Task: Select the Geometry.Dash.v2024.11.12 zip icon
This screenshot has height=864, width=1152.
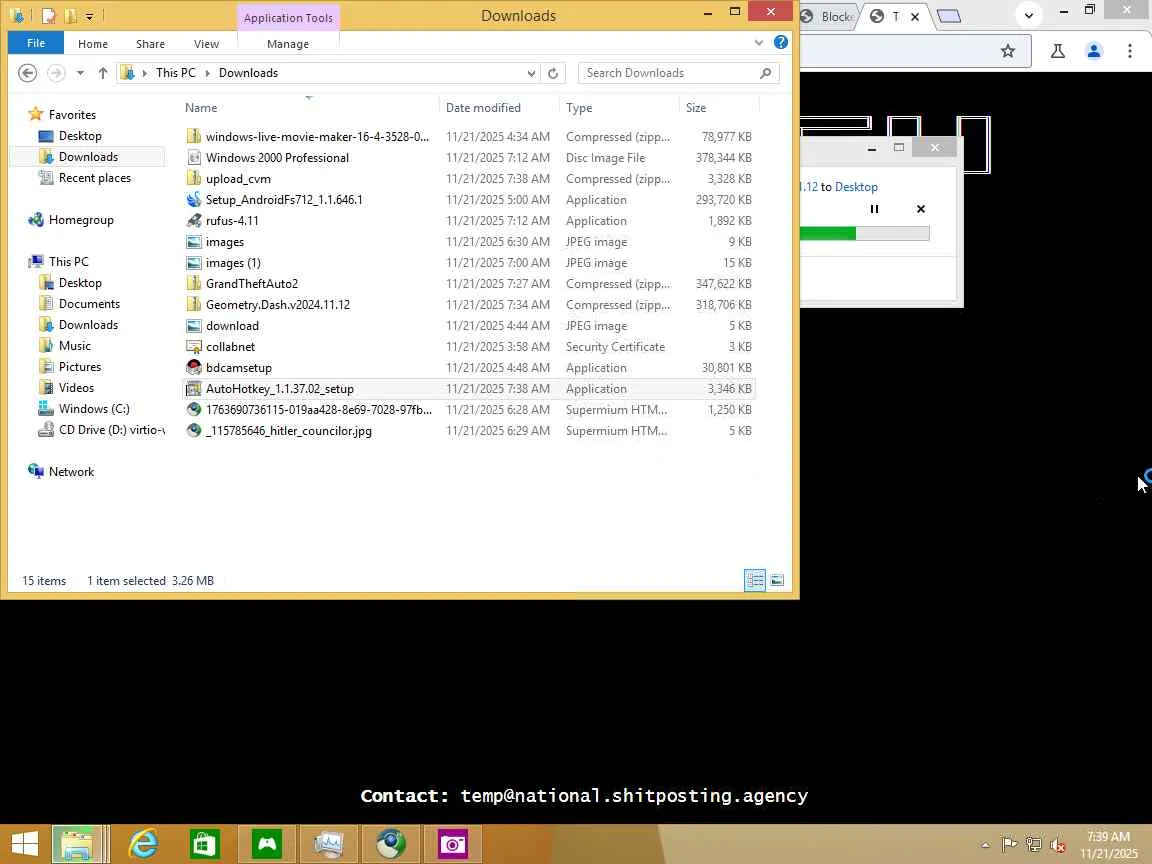Action: tap(194, 304)
